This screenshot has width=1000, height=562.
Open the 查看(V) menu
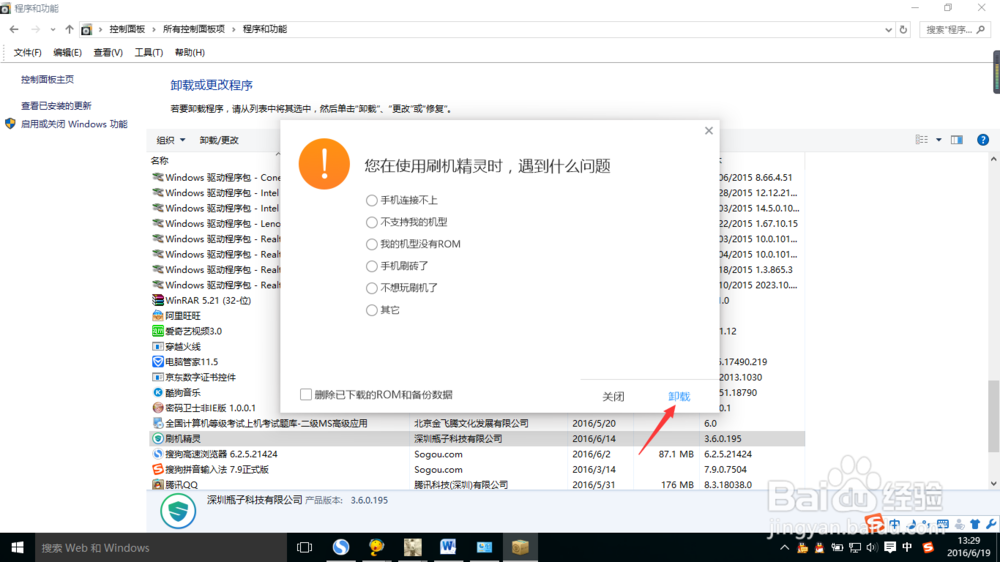click(108, 53)
